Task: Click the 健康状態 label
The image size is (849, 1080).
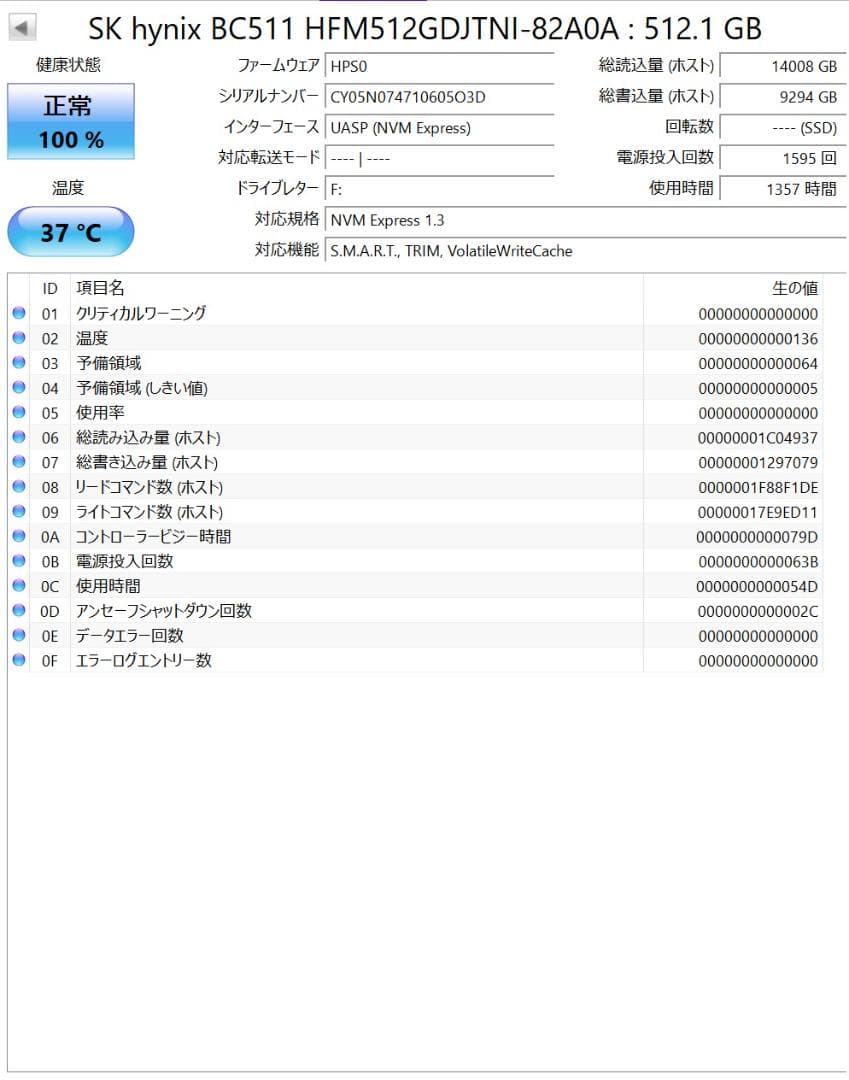Action: [68, 65]
